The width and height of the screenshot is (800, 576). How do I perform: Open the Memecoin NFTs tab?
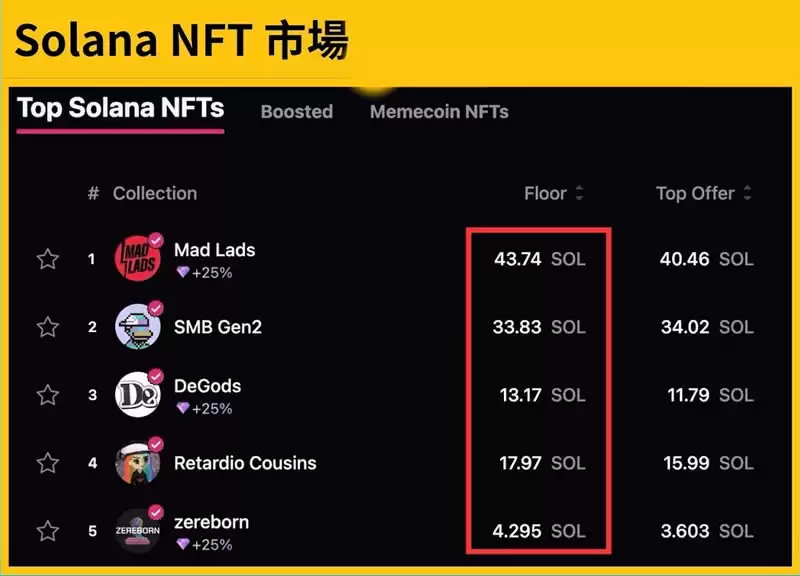(439, 112)
